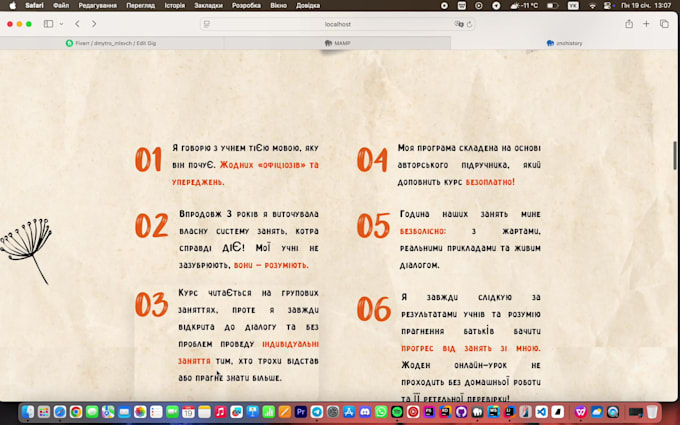Launch Visual Studio Code from the Dock
The width and height of the screenshot is (680, 425).
(x=541, y=412)
